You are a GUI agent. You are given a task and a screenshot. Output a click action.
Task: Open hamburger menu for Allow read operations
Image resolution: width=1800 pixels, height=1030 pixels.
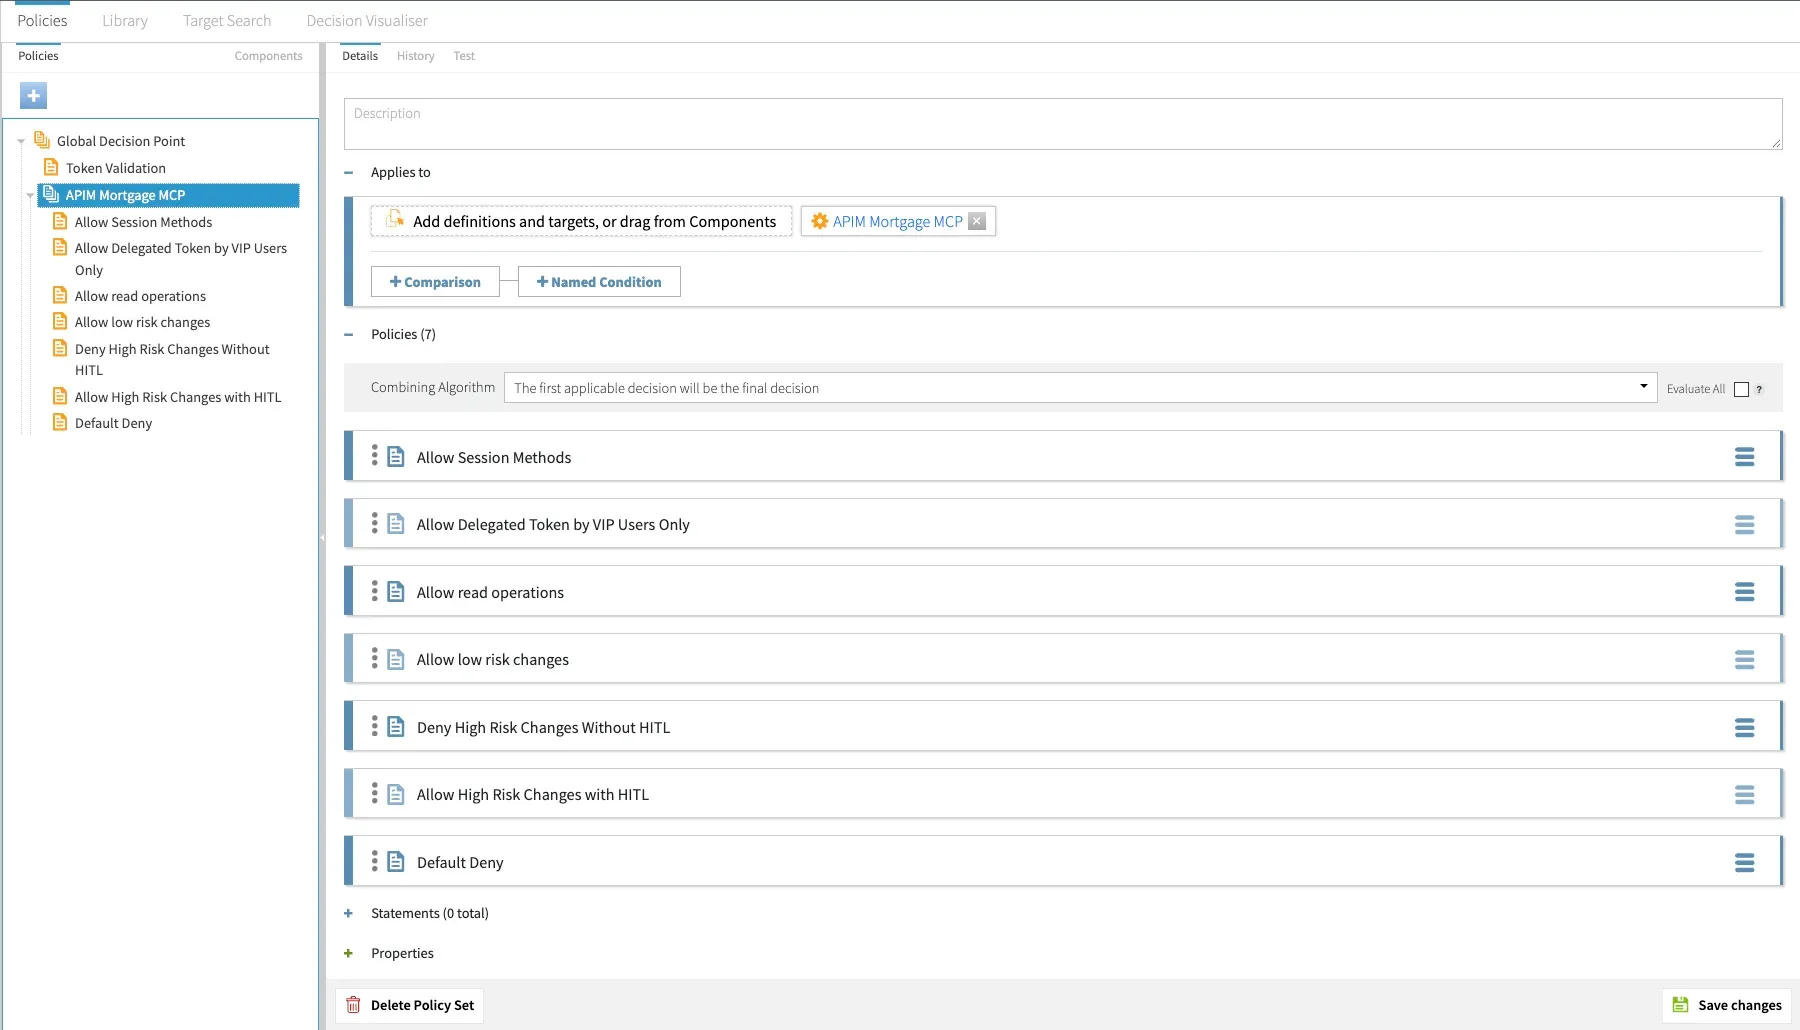1744,592
